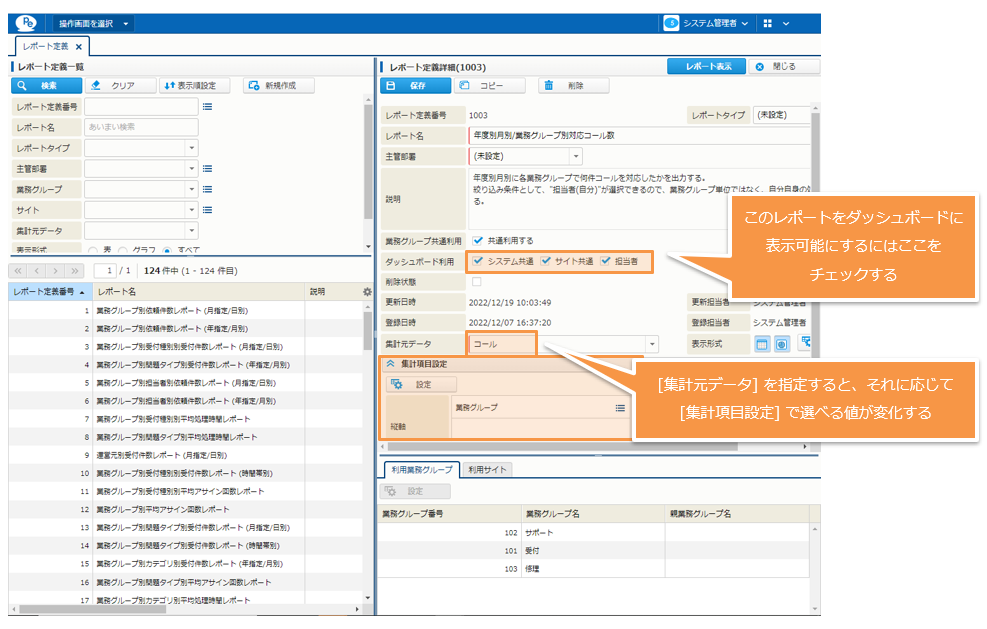Toggle the 共通利用する checkbox
The width and height of the screenshot is (987, 629).
477,241
